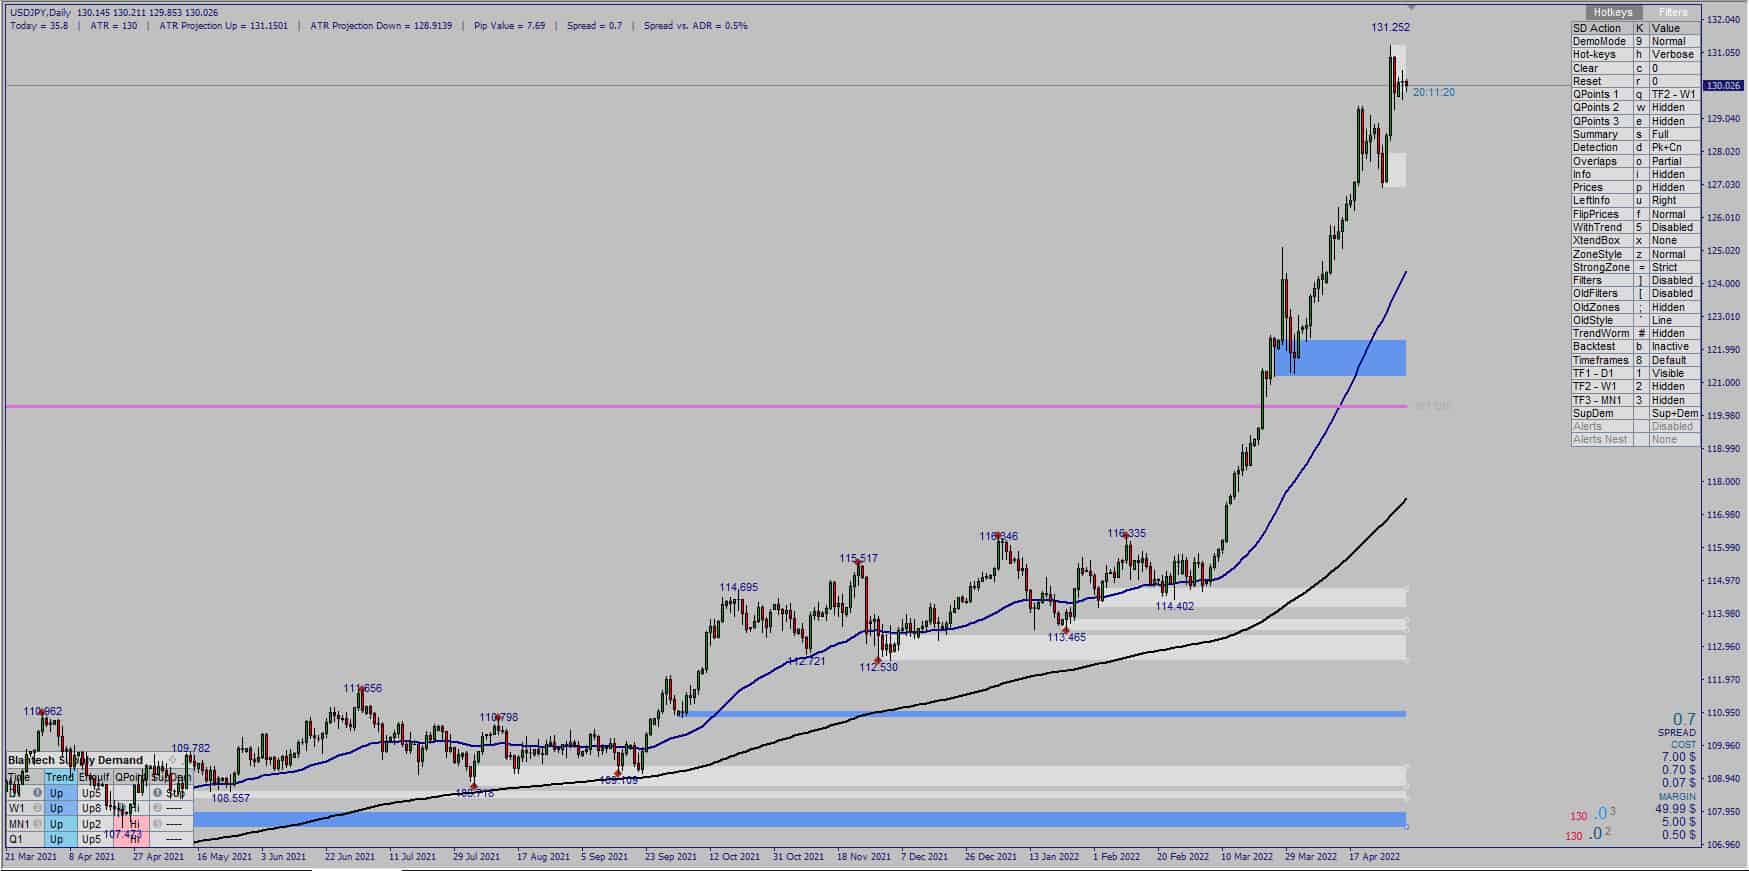Click the TF1 - D1 'Visible' value
Screen dimensions: 1749x871
click(x=1674, y=373)
